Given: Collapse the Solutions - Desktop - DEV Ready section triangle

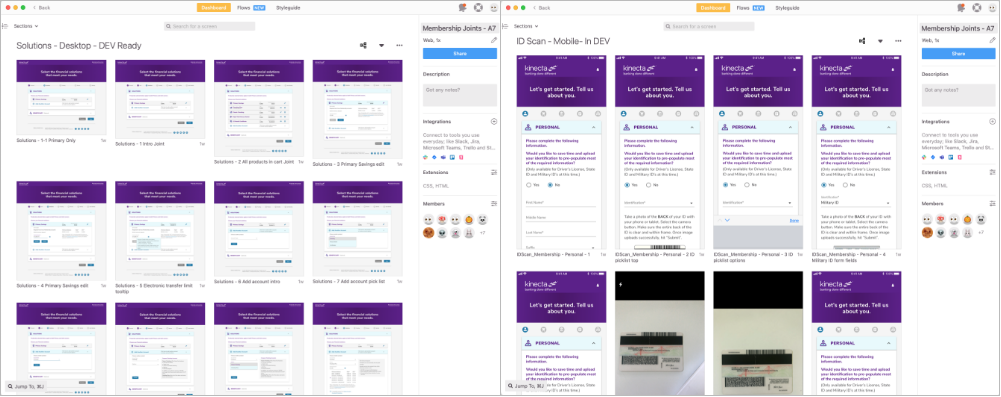Looking at the screenshot, I should pyautogui.click(x=381, y=45).
